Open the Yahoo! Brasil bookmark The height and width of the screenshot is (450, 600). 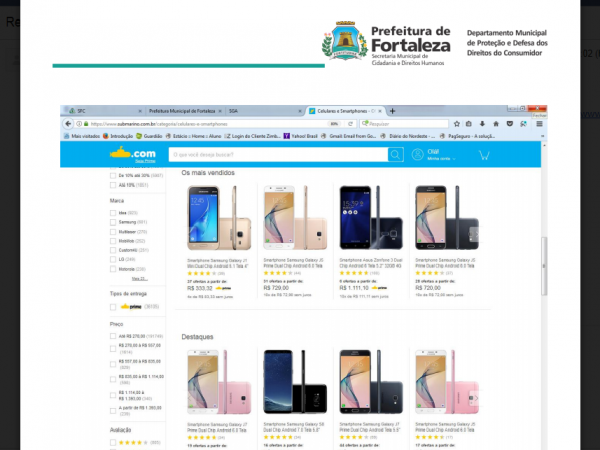coord(301,136)
